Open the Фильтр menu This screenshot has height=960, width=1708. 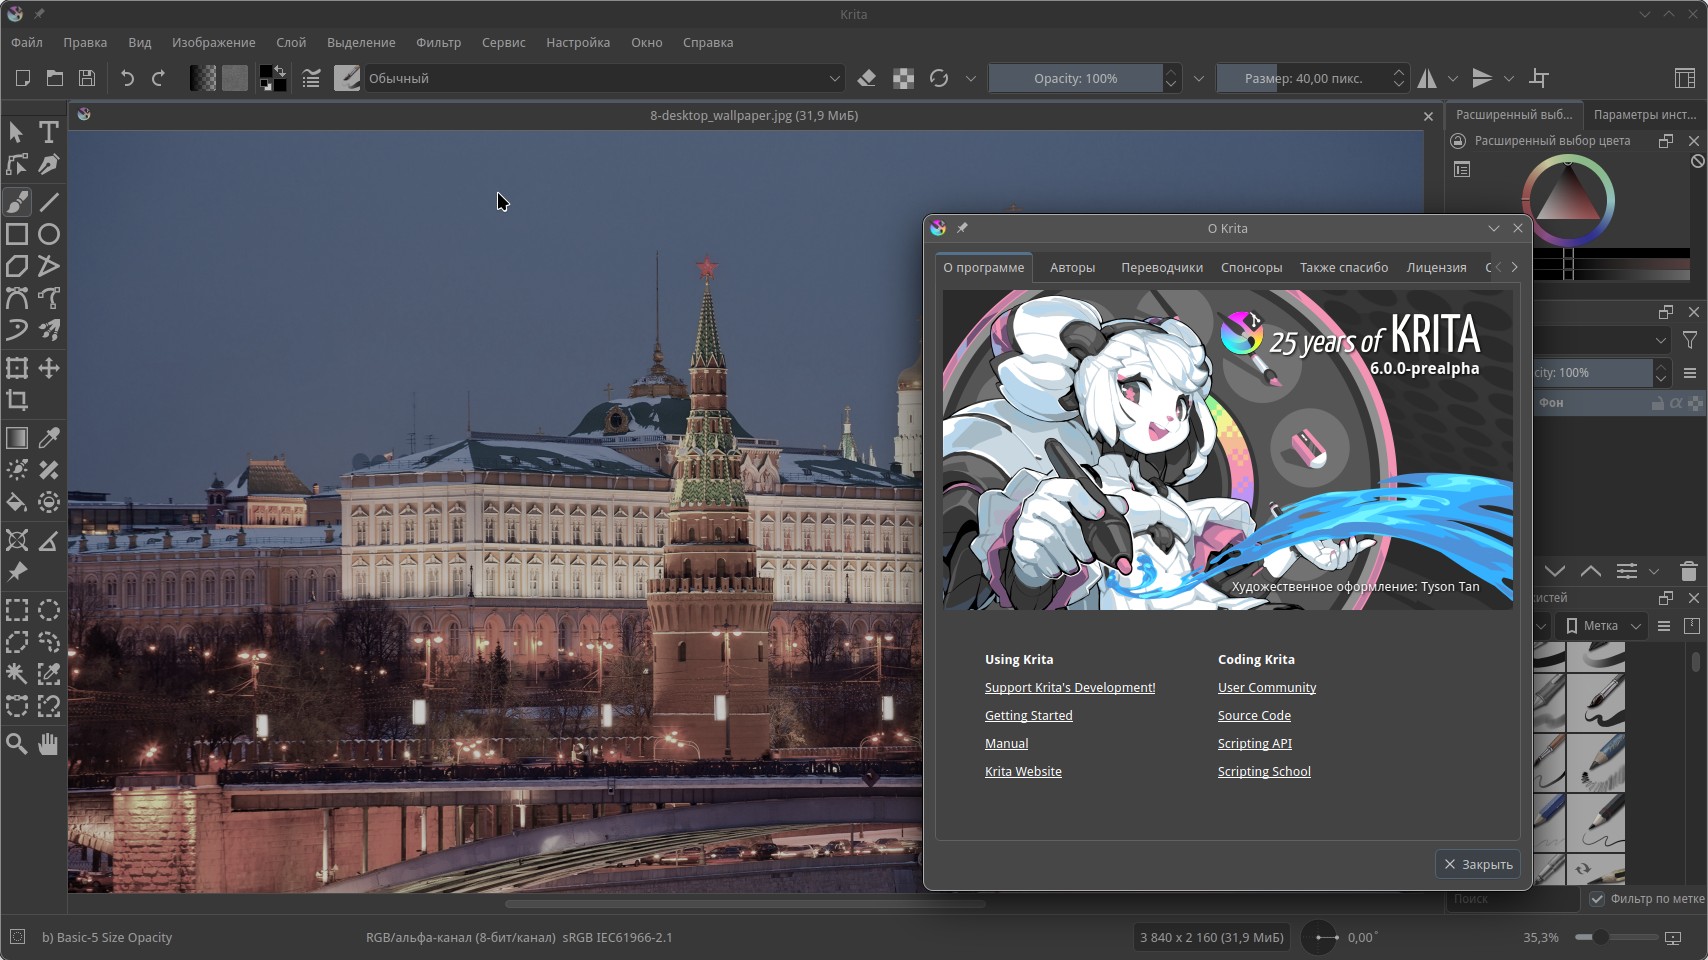[438, 42]
